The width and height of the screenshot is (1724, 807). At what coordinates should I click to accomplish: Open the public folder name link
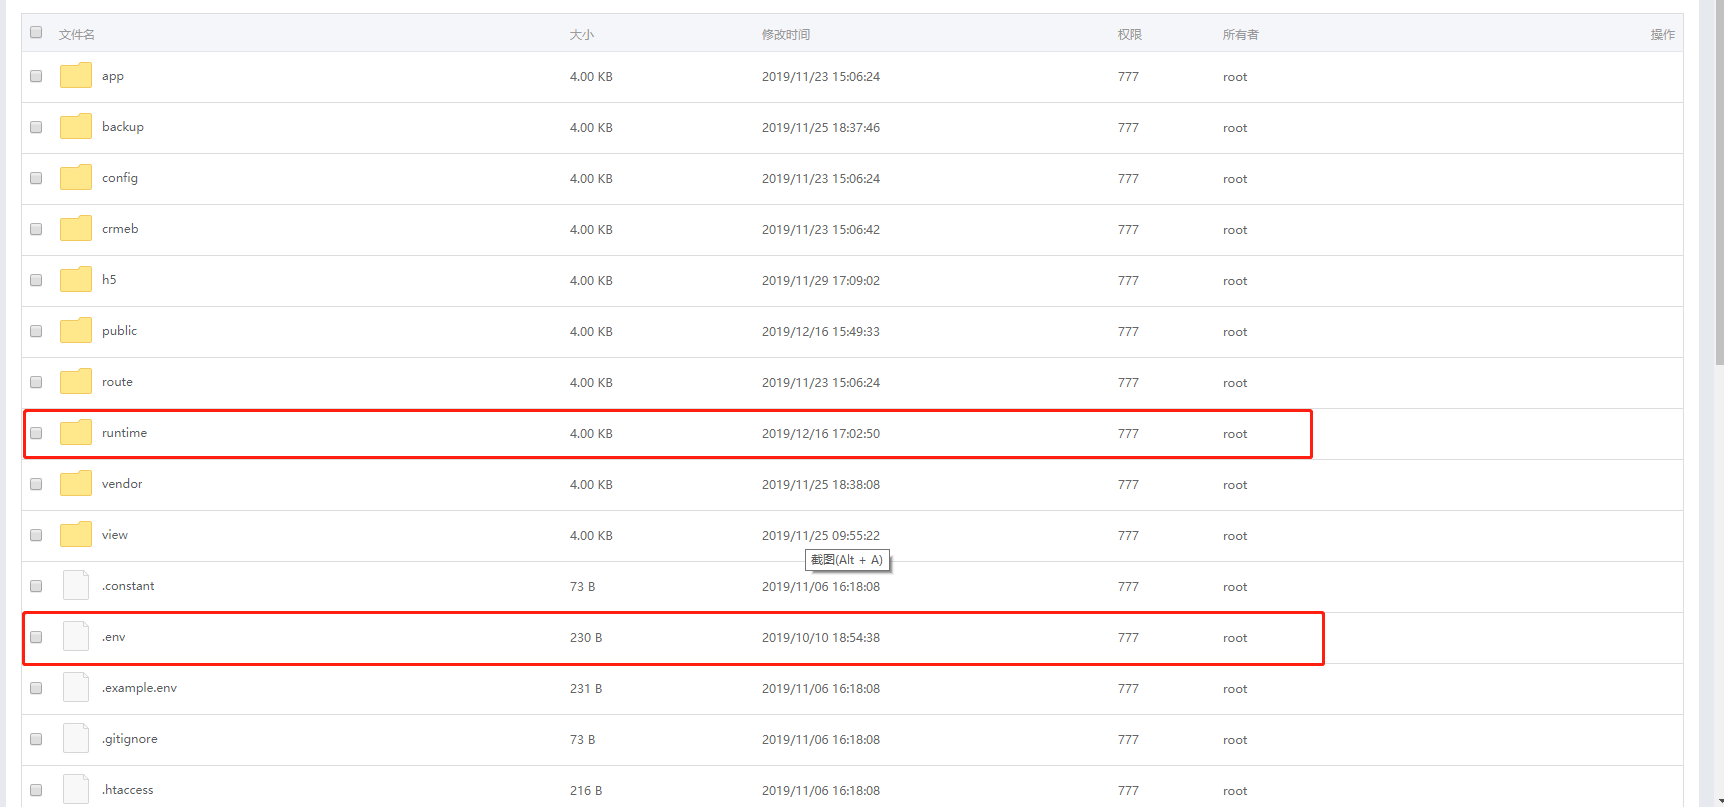tap(119, 331)
